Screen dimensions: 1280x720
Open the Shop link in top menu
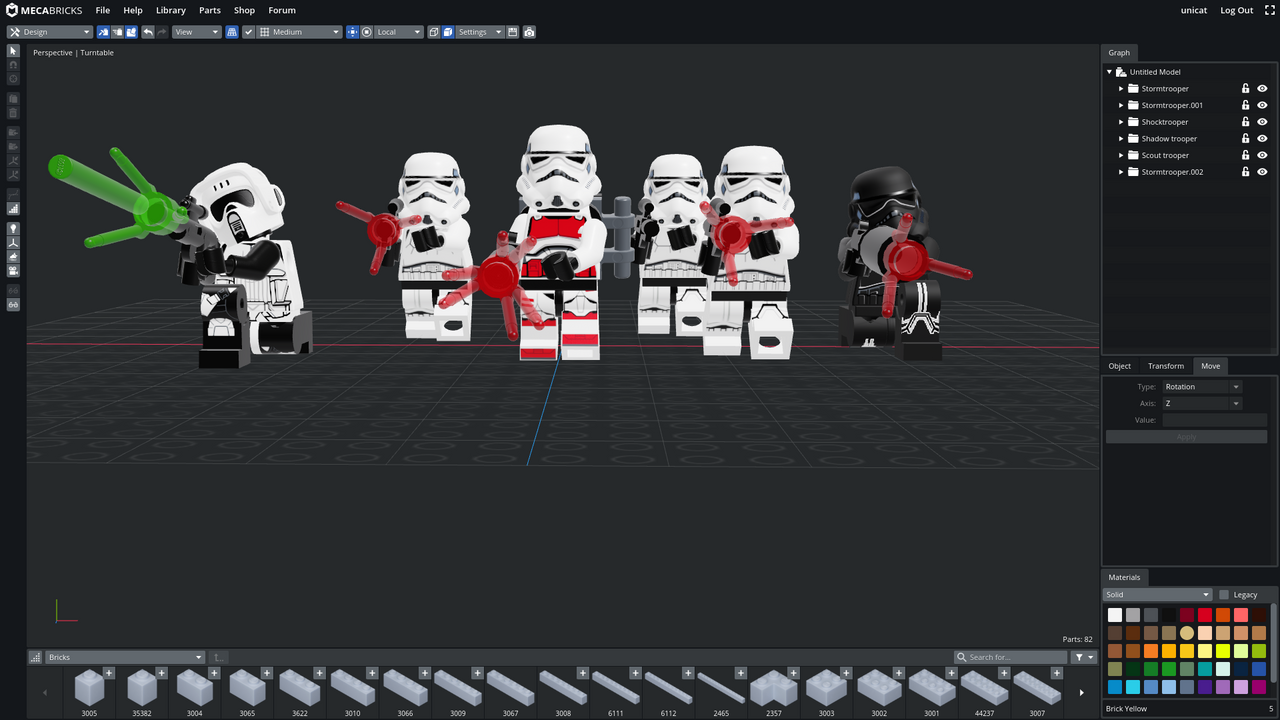(x=244, y=10)
